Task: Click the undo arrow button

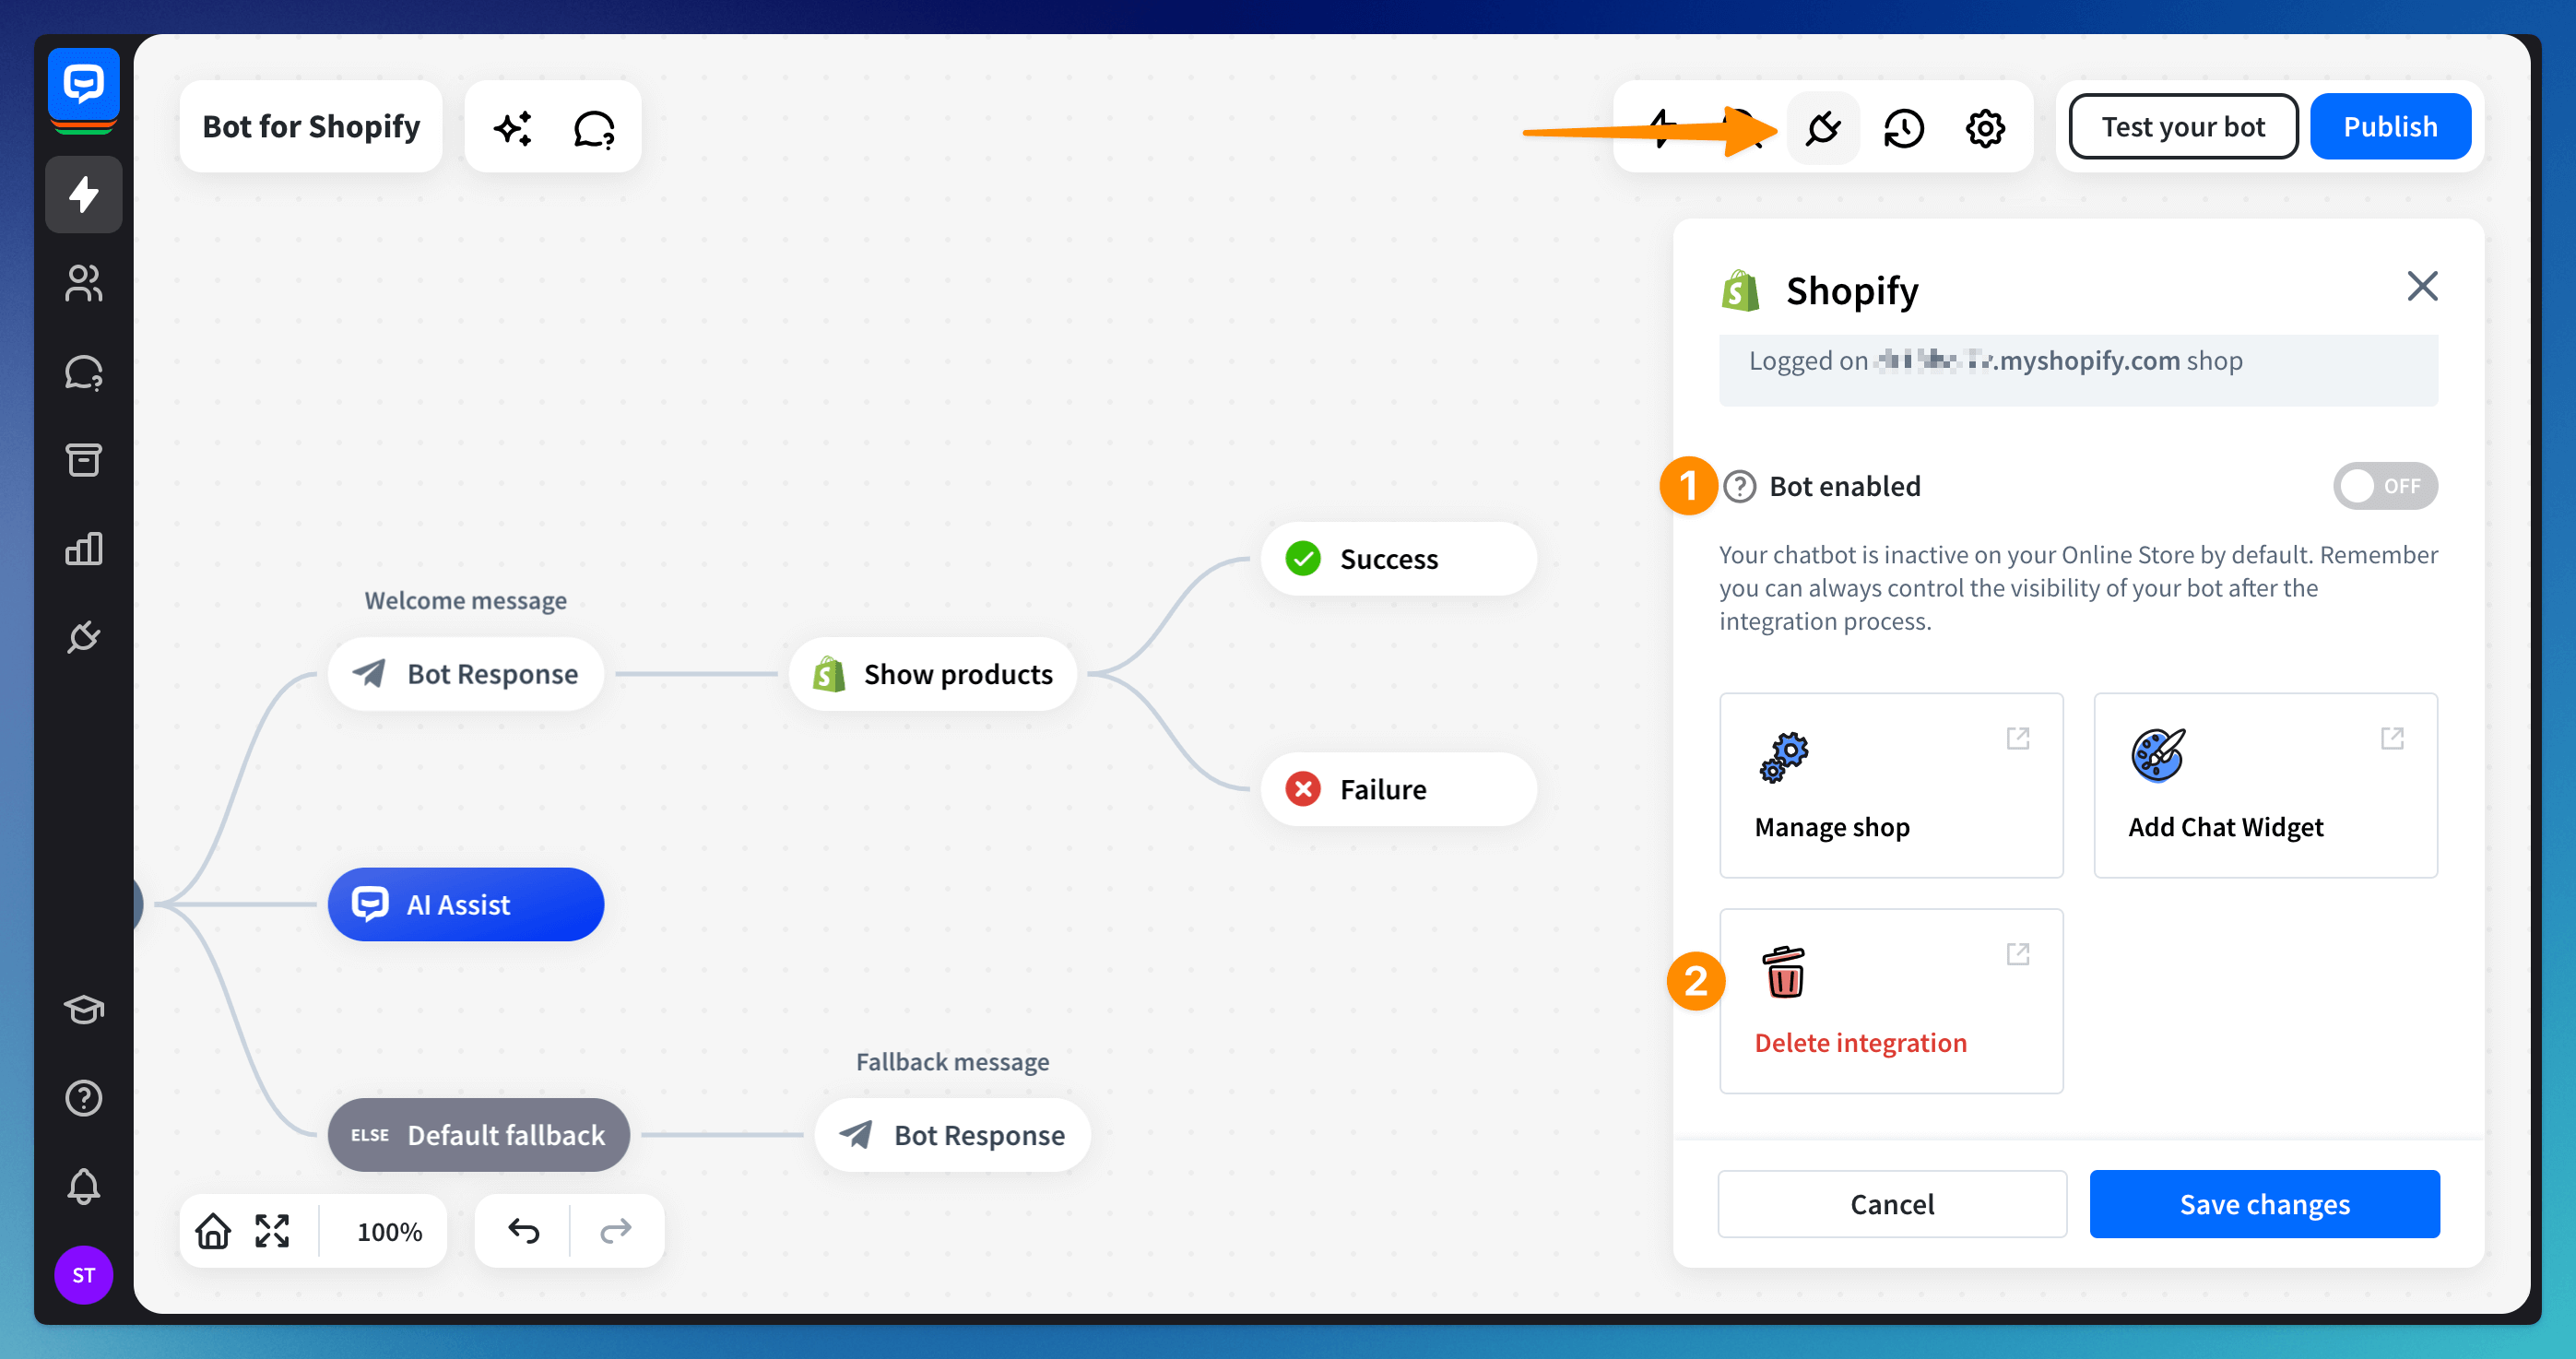Action: (523, 1230)
